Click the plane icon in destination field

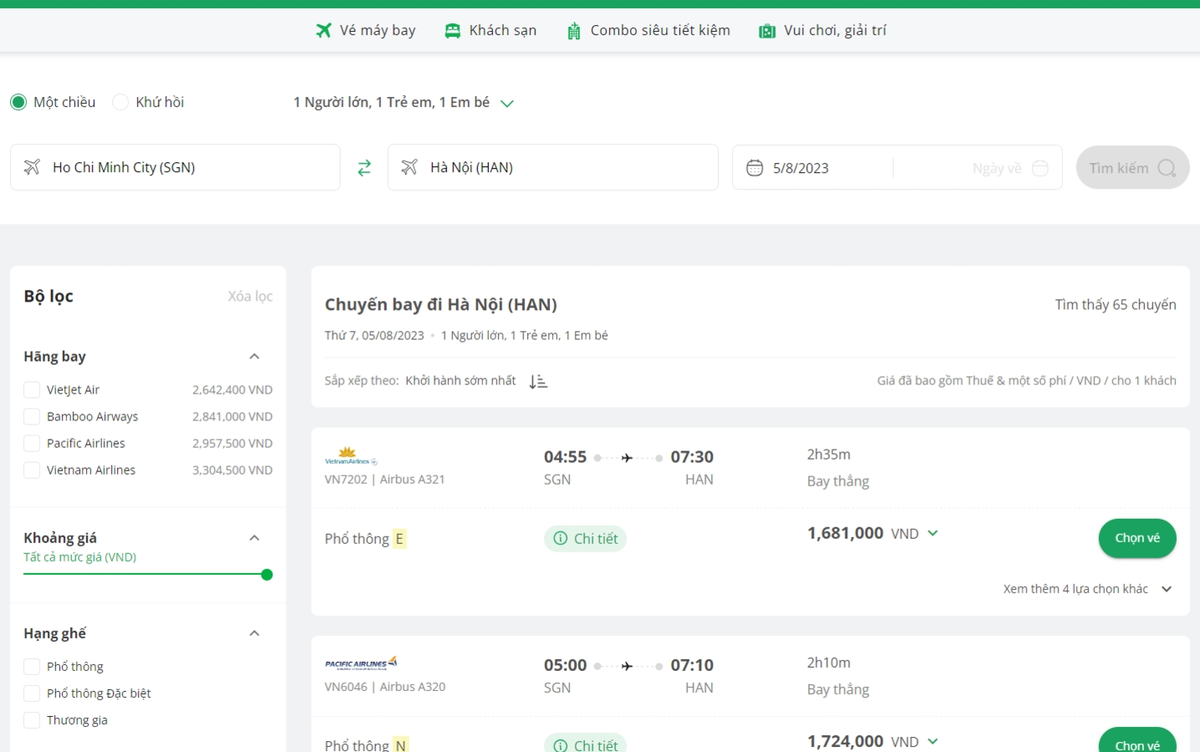[409, 167]
